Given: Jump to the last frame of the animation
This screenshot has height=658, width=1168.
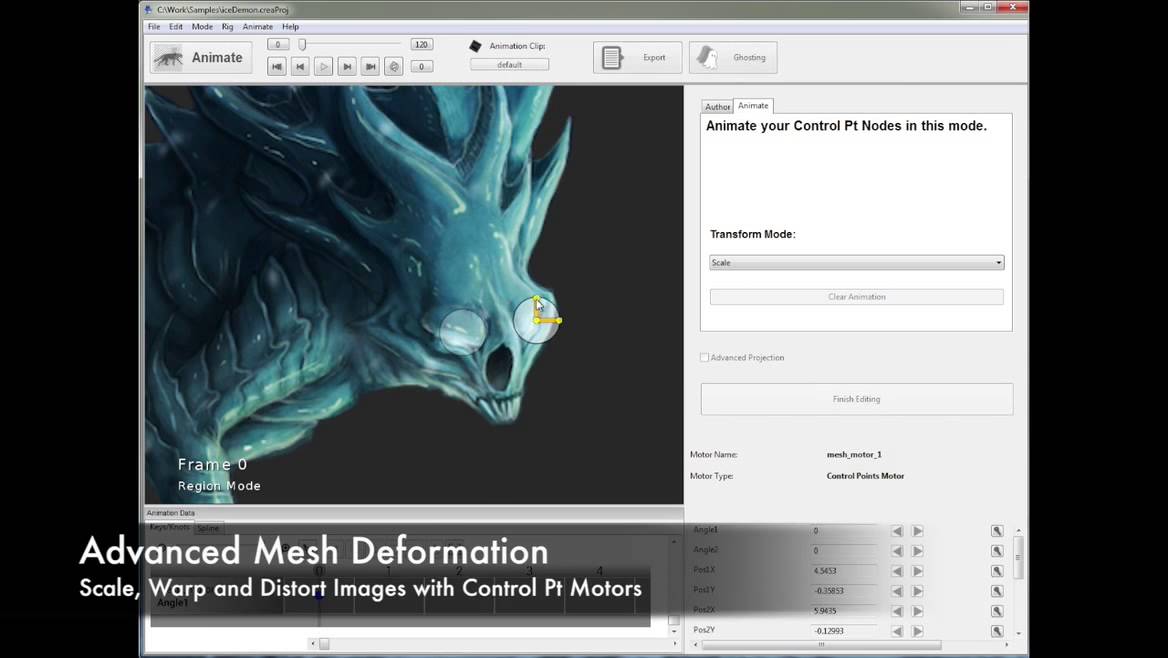Looking at the screenshot, I should click(x=370, y=66).
